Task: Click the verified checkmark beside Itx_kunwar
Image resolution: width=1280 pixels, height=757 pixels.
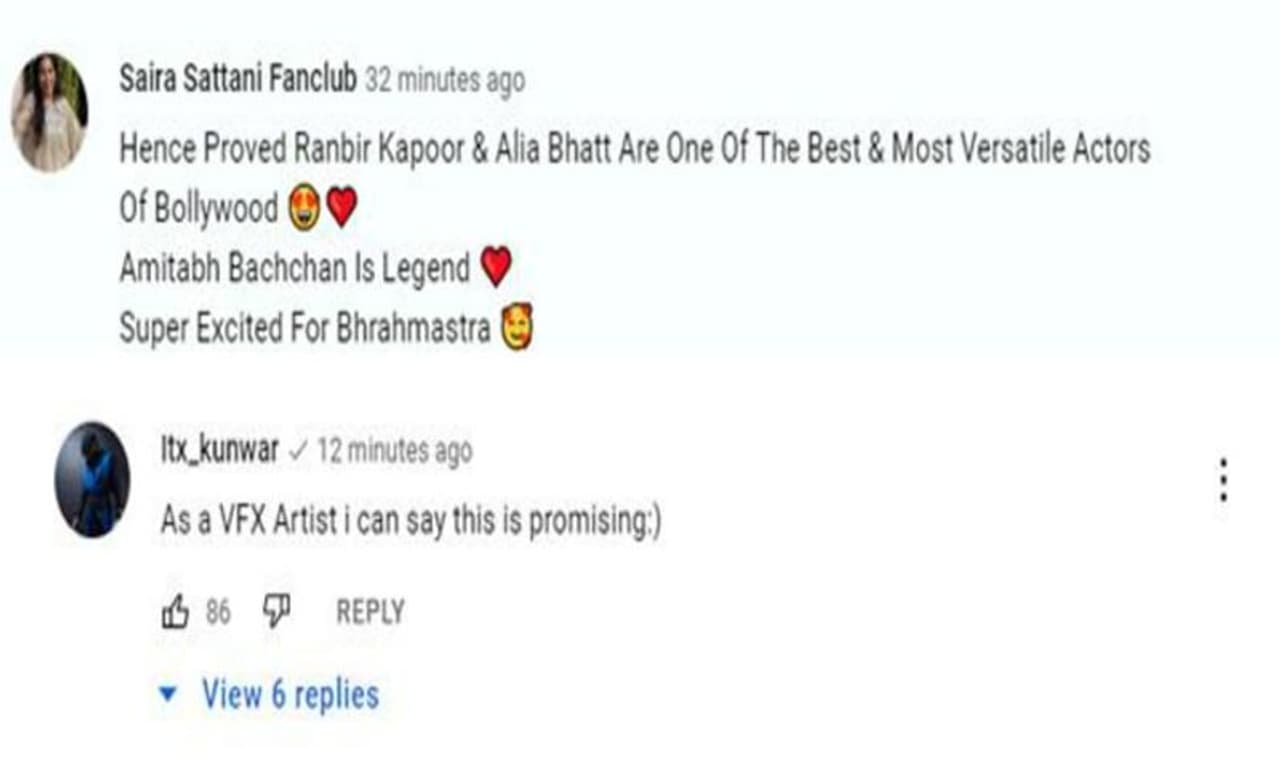Action: tap(297, 452)
